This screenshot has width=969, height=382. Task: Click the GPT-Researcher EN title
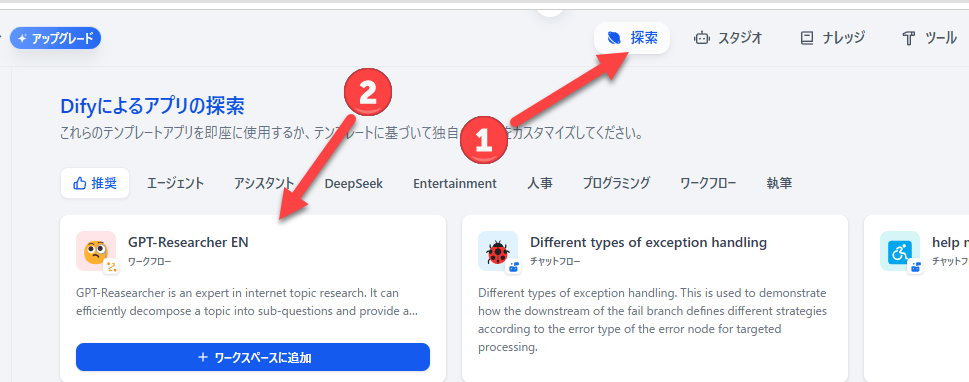click(x=188, y=242)
